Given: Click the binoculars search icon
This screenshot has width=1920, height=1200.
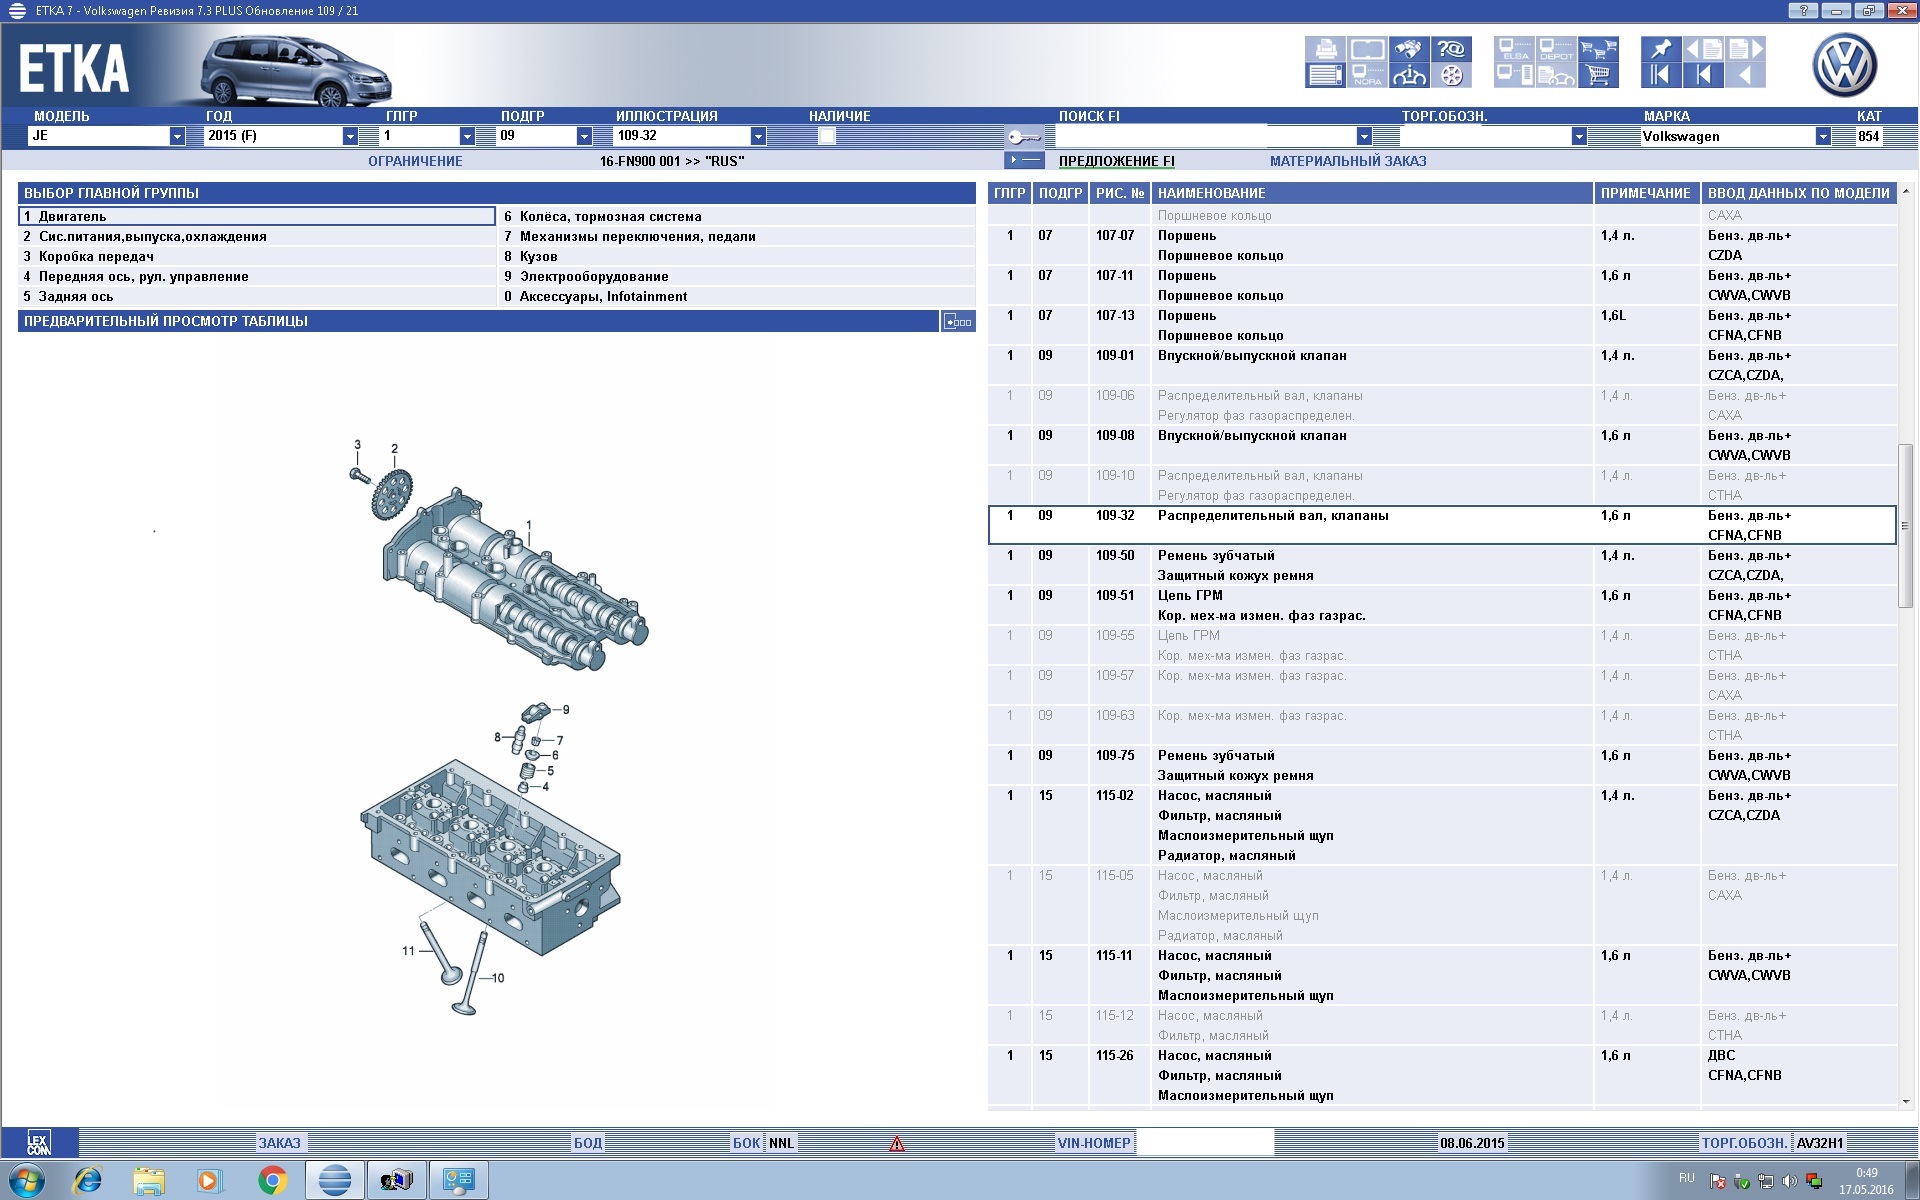Looking at the screenshot, I should click(1409, 49).
